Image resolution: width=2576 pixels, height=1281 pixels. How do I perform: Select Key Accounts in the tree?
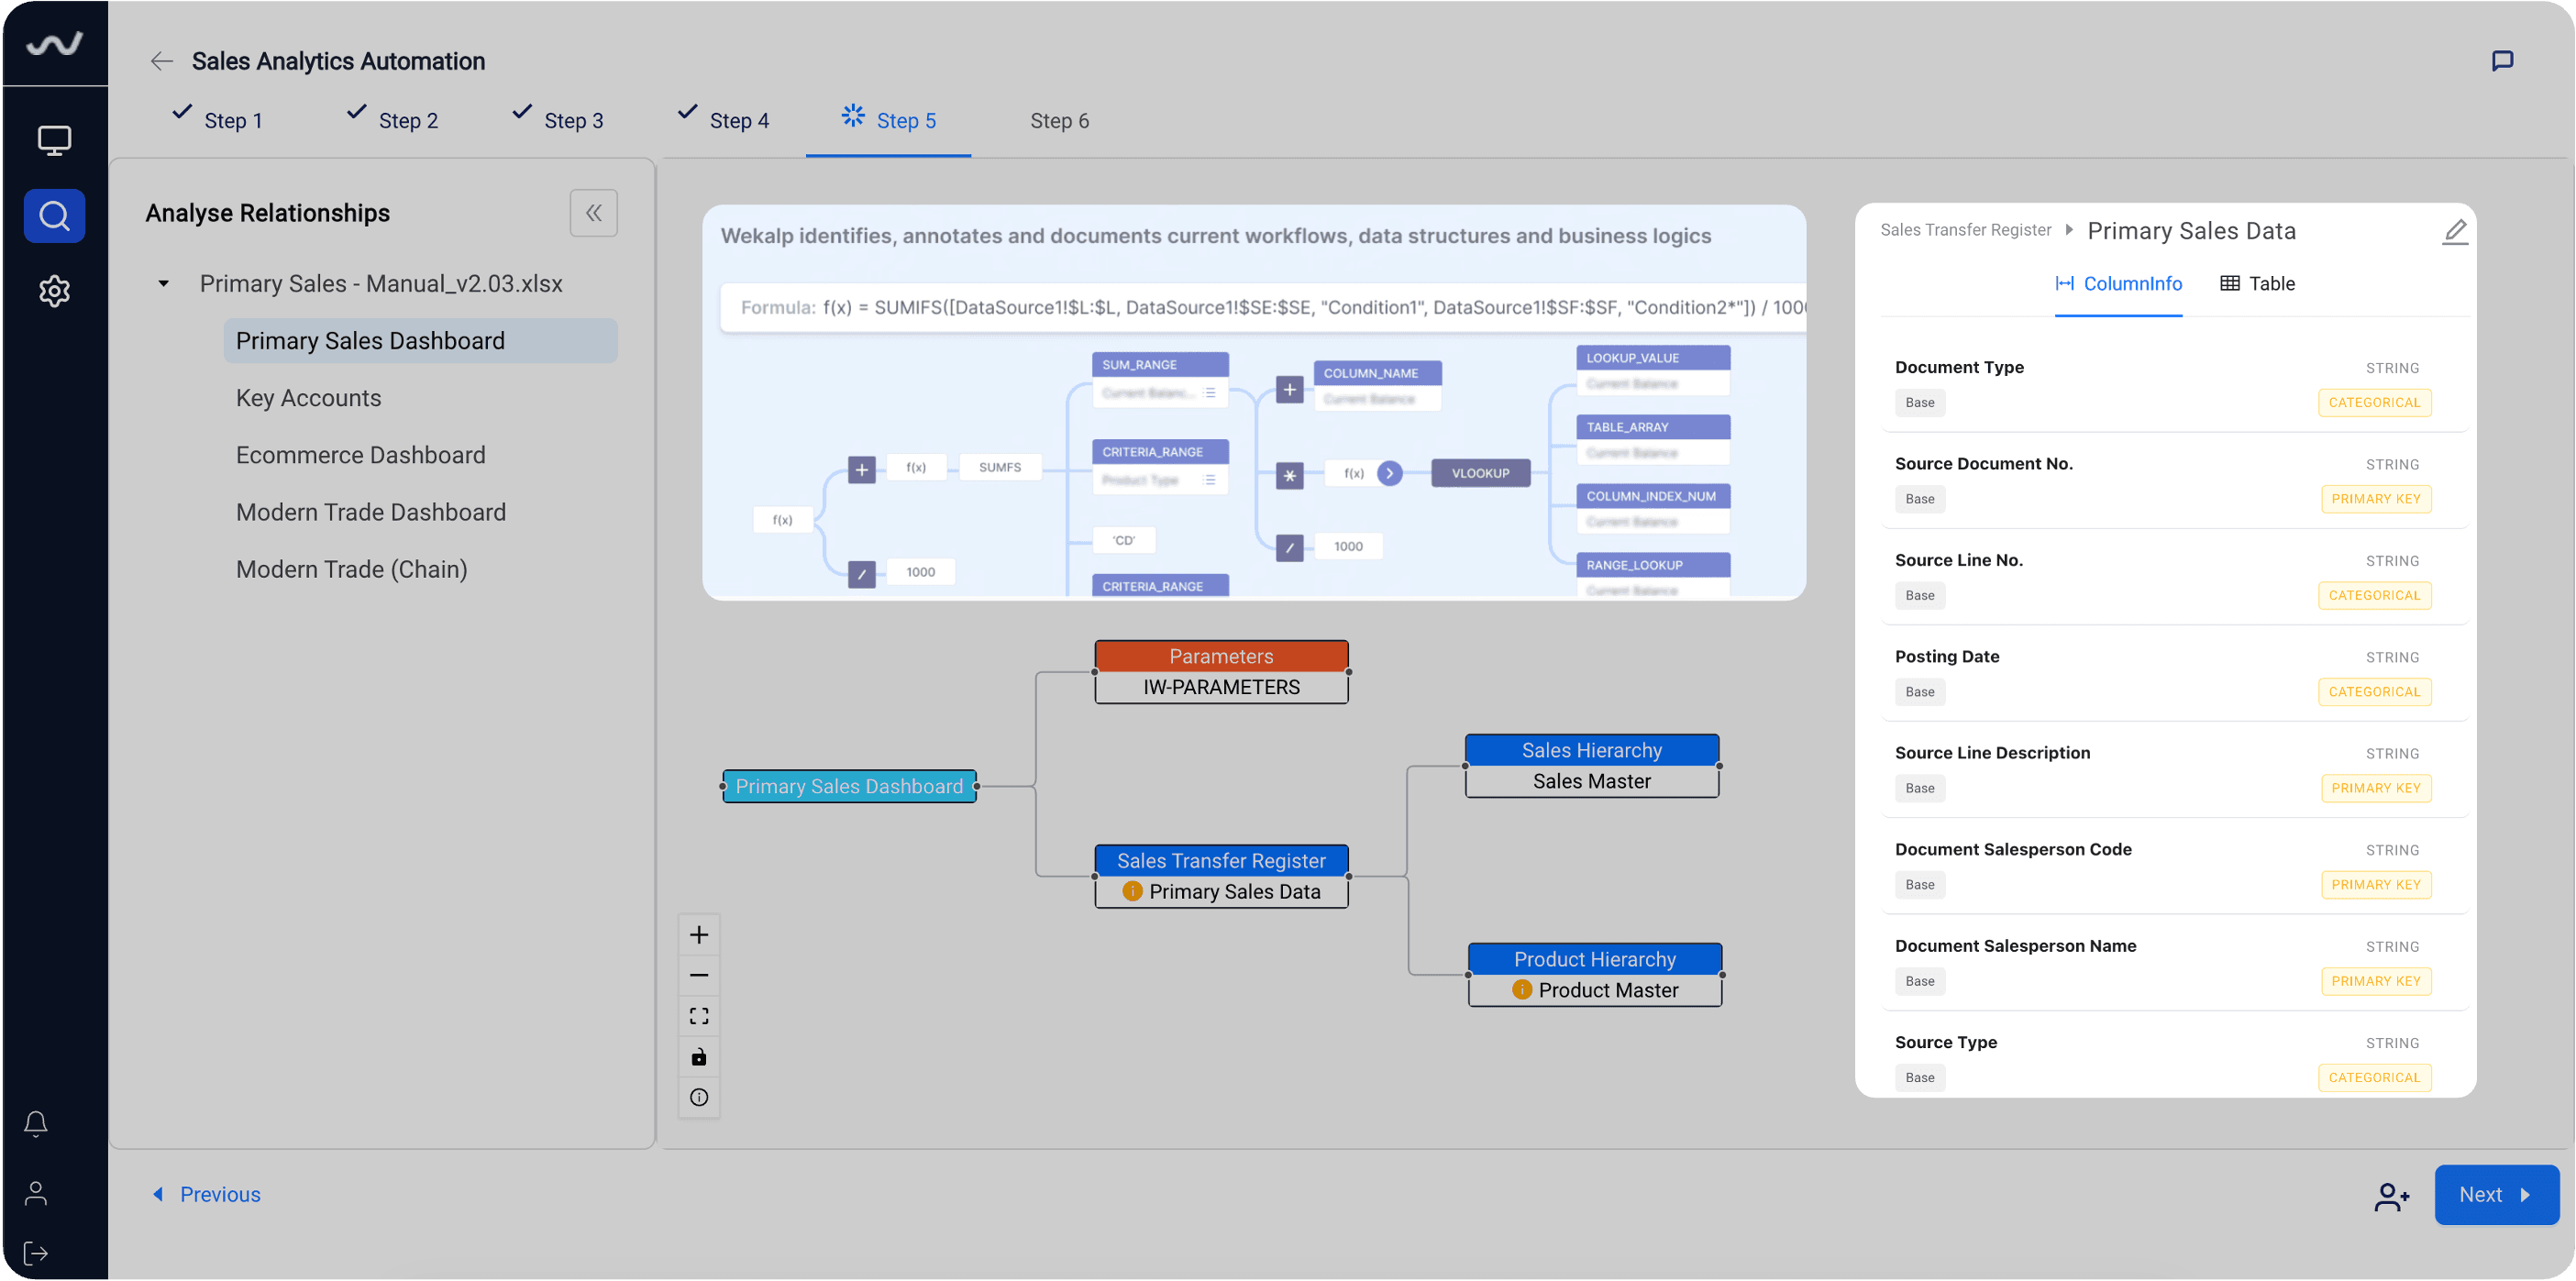click(x=308, y=398)
